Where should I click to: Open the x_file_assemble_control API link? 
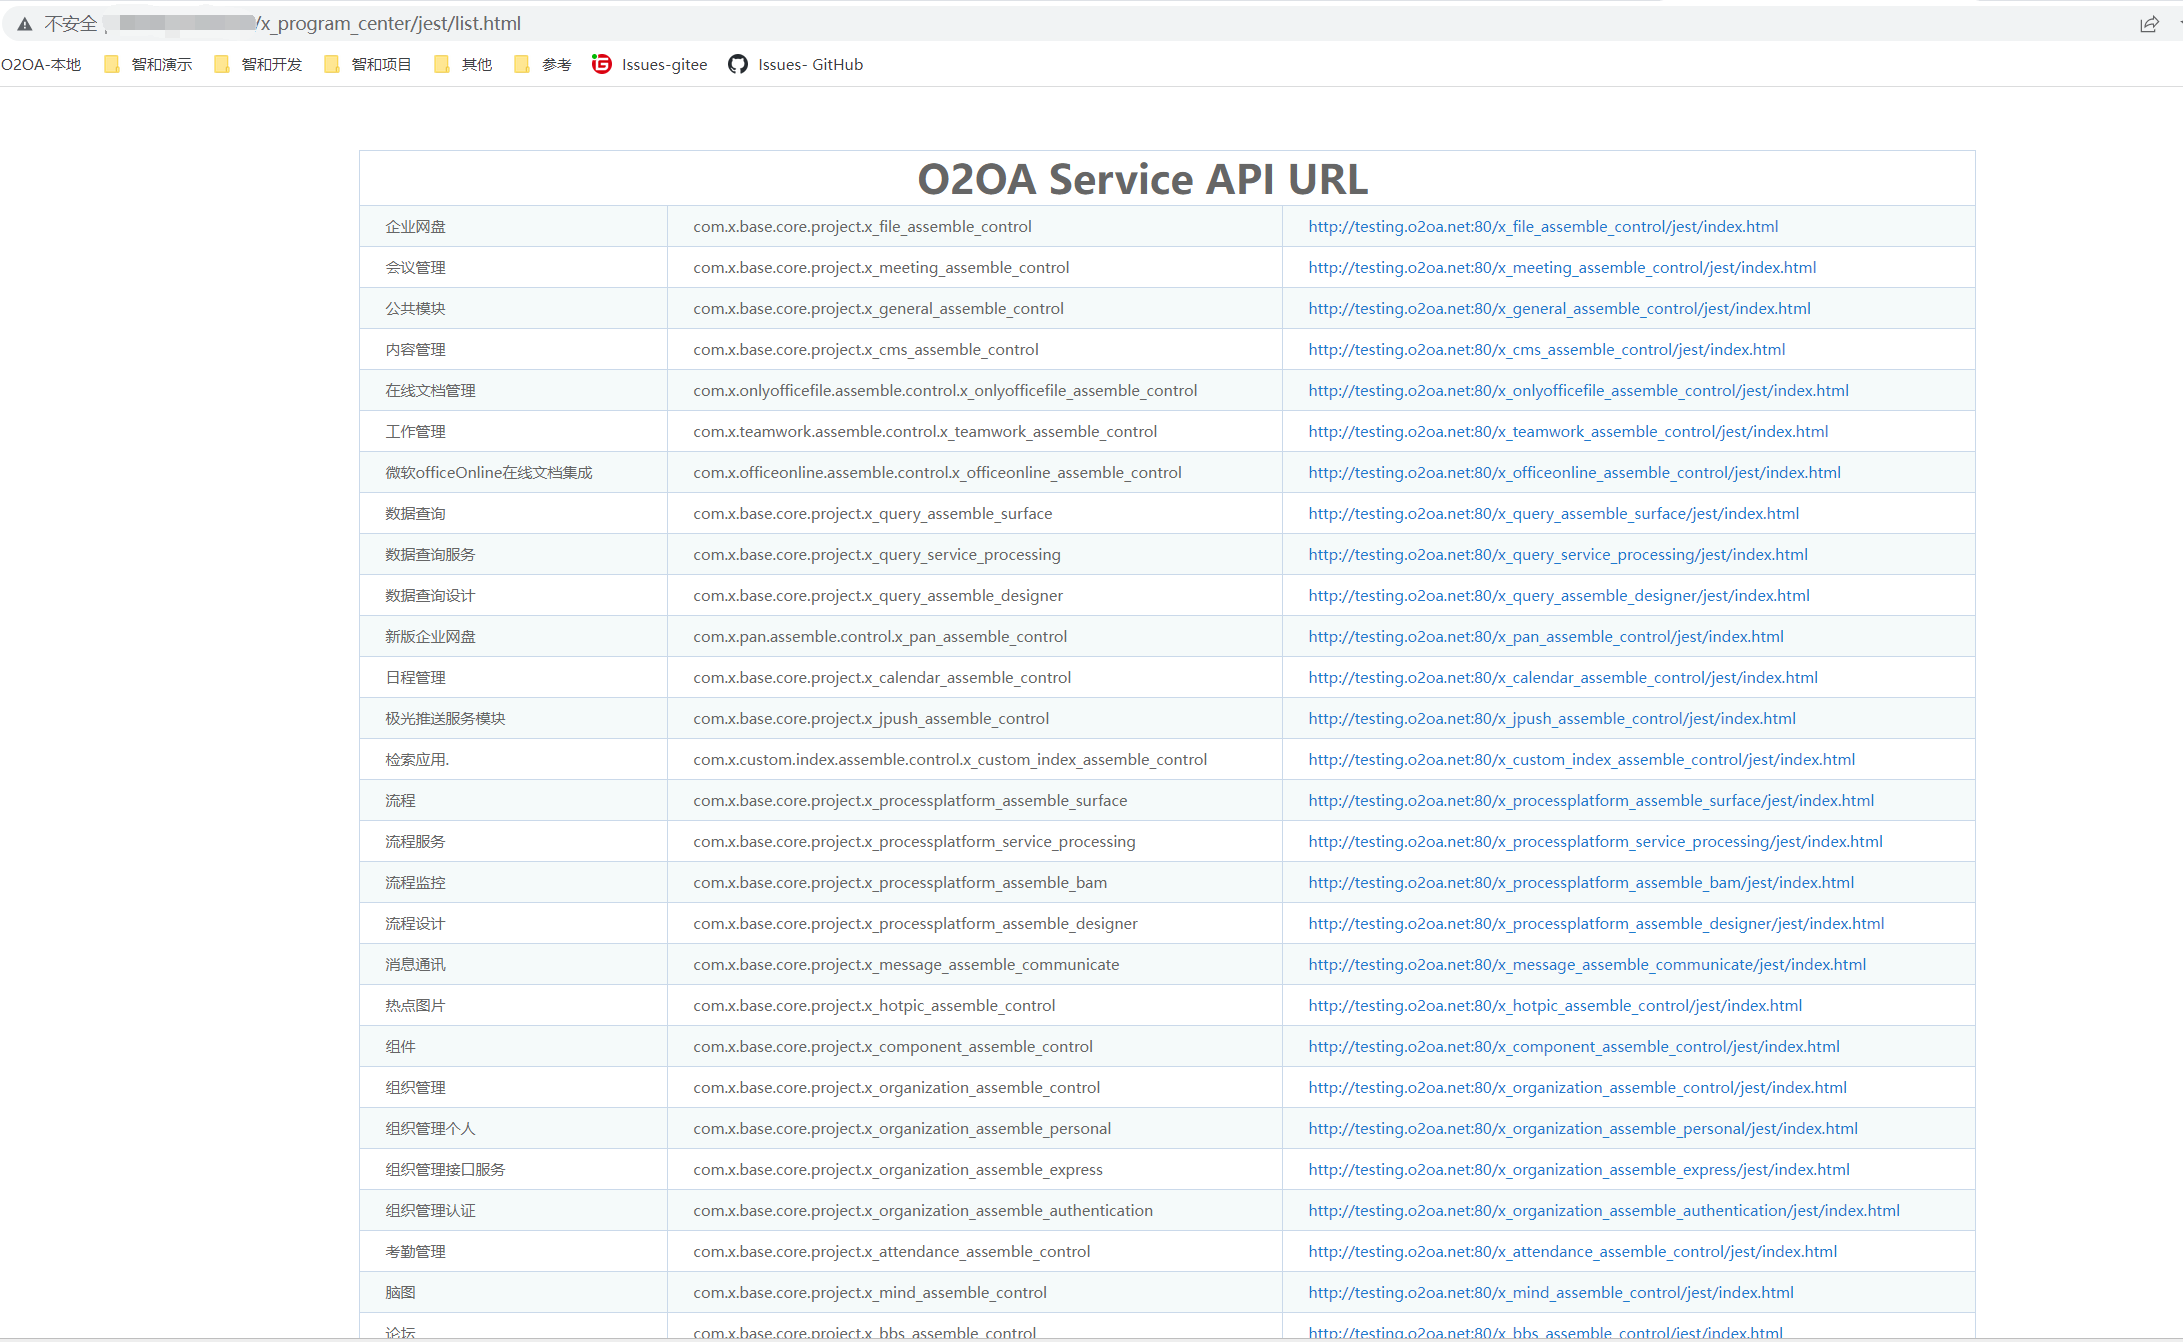click(x=1542, y=227)
